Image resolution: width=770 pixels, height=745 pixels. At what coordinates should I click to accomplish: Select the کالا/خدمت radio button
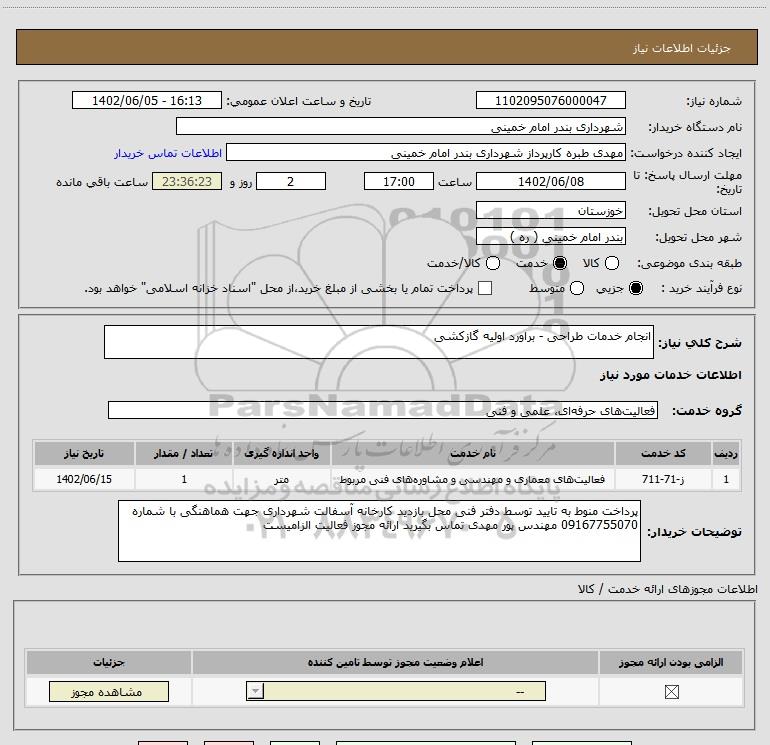(x=493, y=263)
